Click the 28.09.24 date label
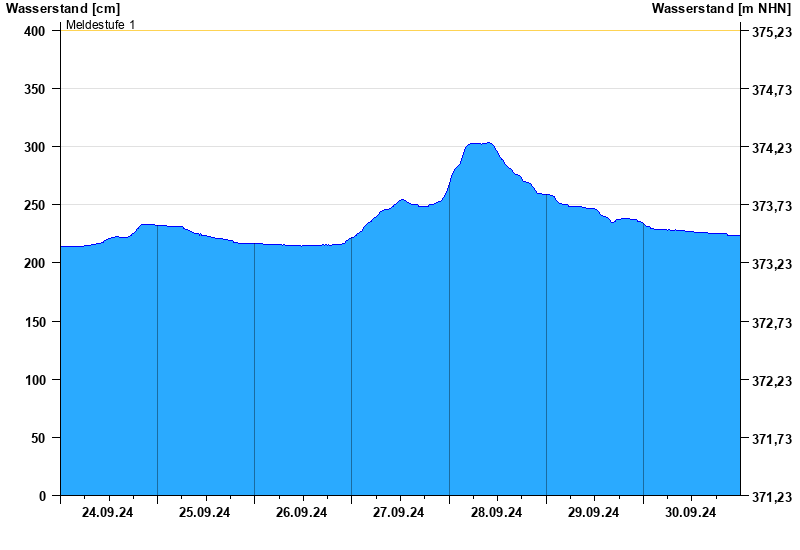The image size is (800, 550). (x=497, y=512)
